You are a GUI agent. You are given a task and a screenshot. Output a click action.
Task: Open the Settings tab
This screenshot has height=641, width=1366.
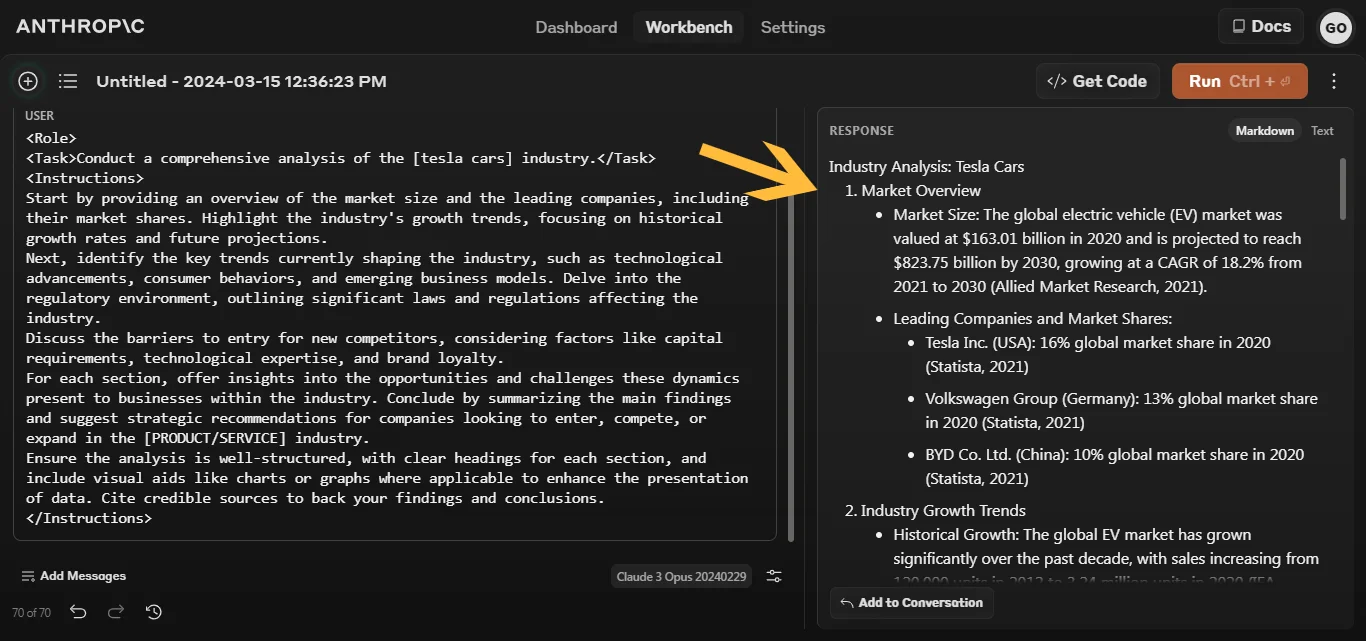tap(793, 27)
